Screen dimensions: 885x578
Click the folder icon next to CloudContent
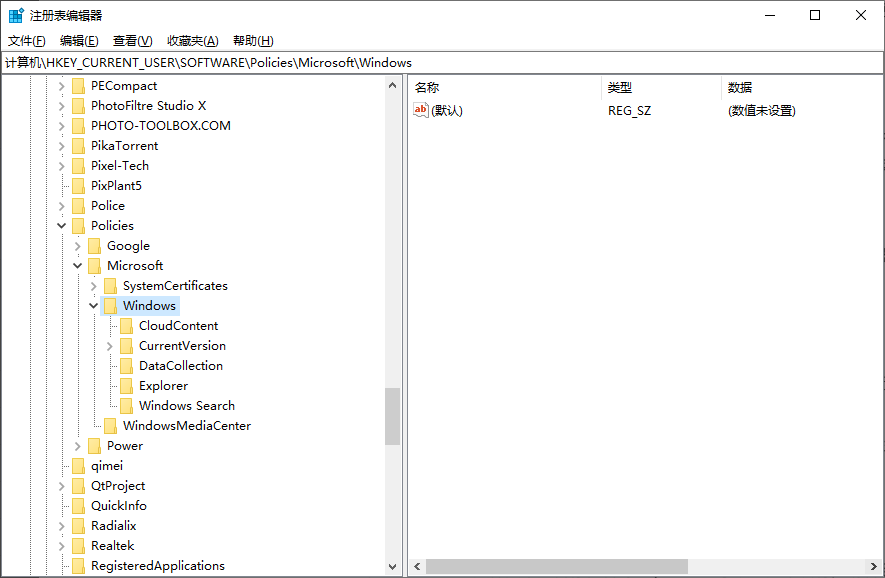[127, 325]
